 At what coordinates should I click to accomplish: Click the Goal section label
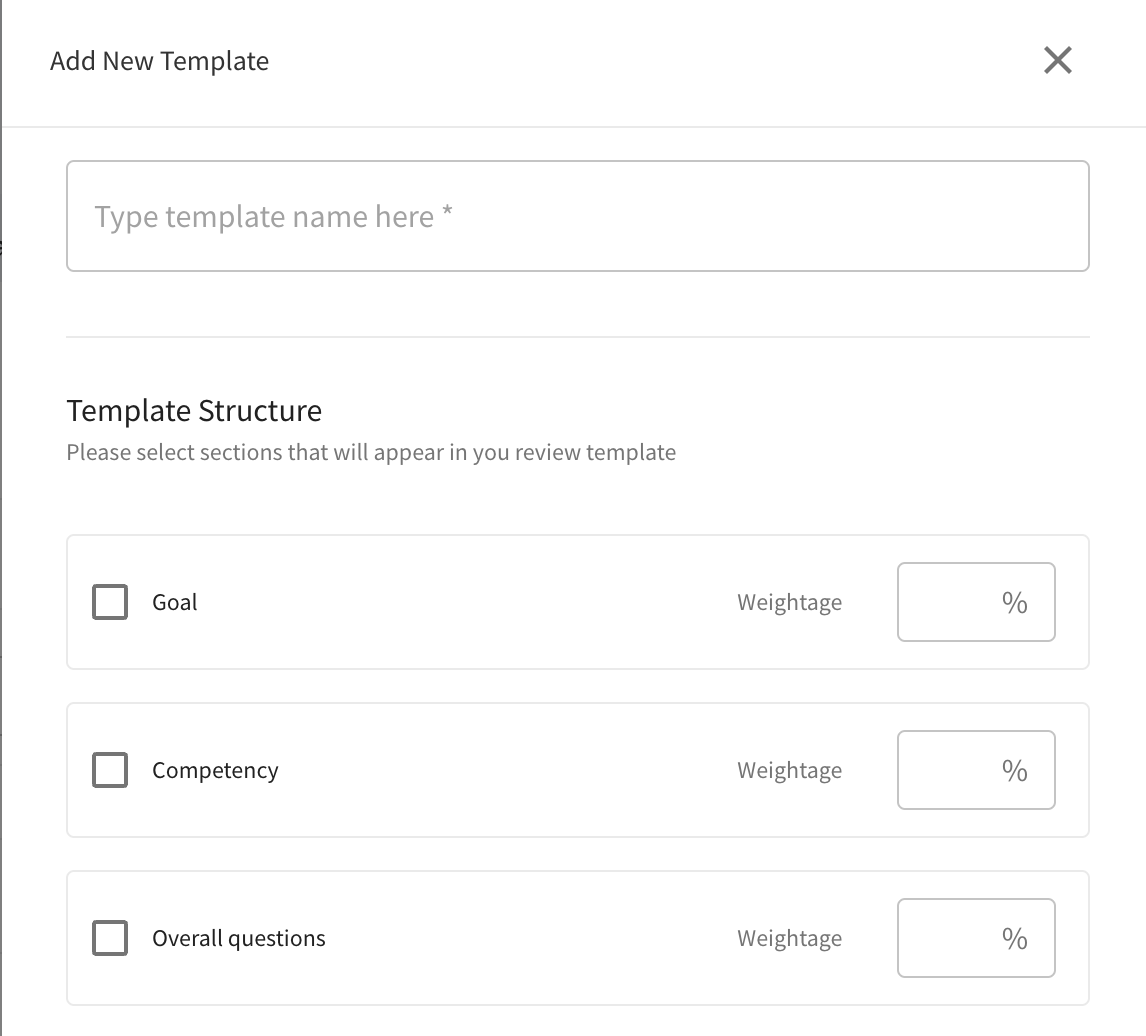175,602
